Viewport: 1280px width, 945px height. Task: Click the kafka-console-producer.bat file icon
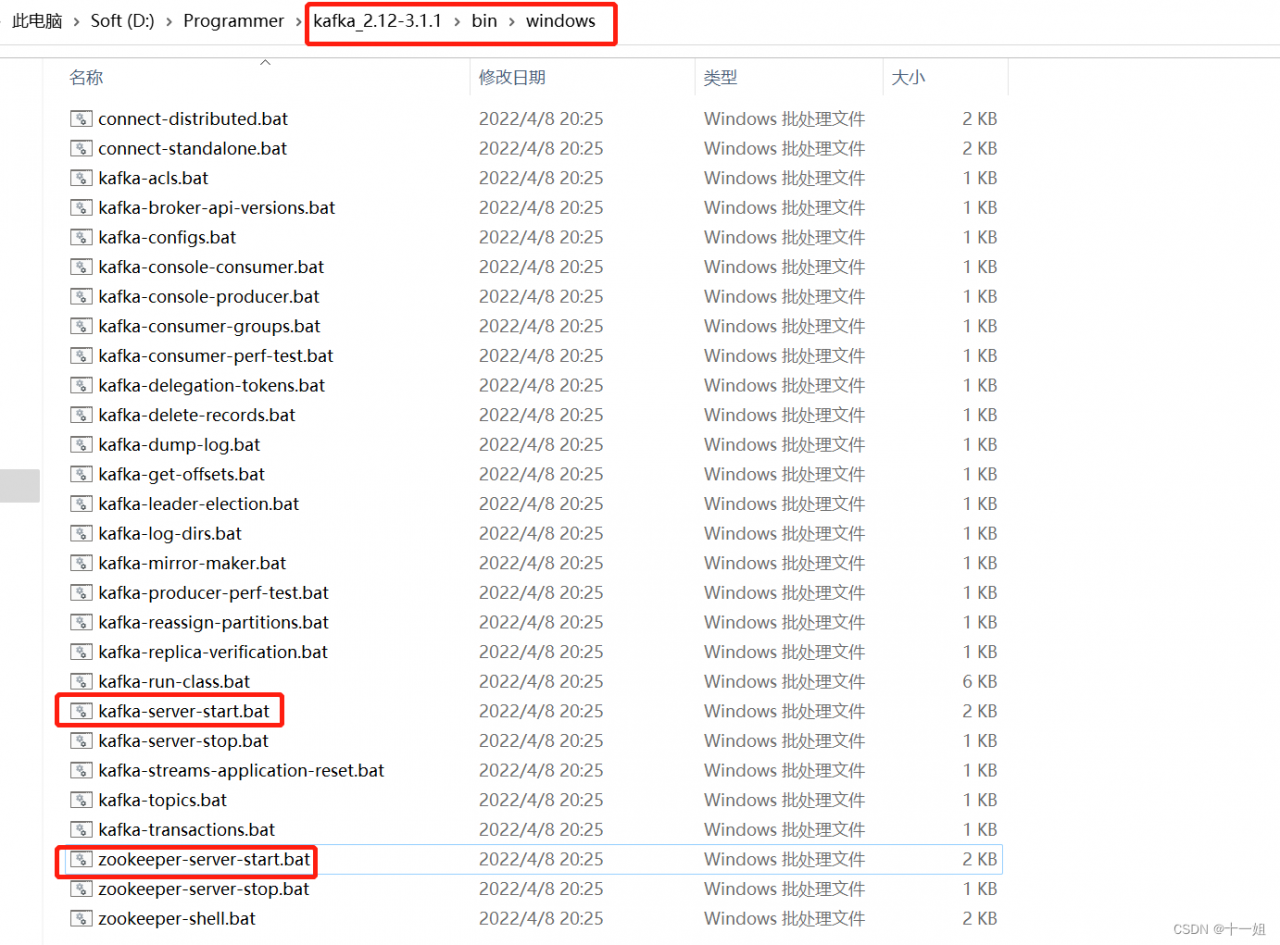click(81, 297)
